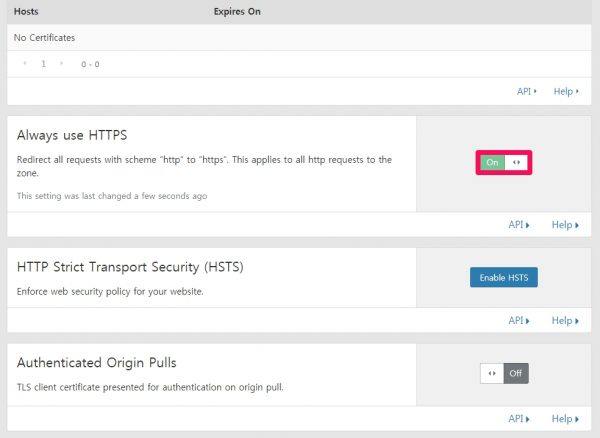Viewport: 600px width, 438px height.
Task: Open Help in the certificates section
Action: 565,91
